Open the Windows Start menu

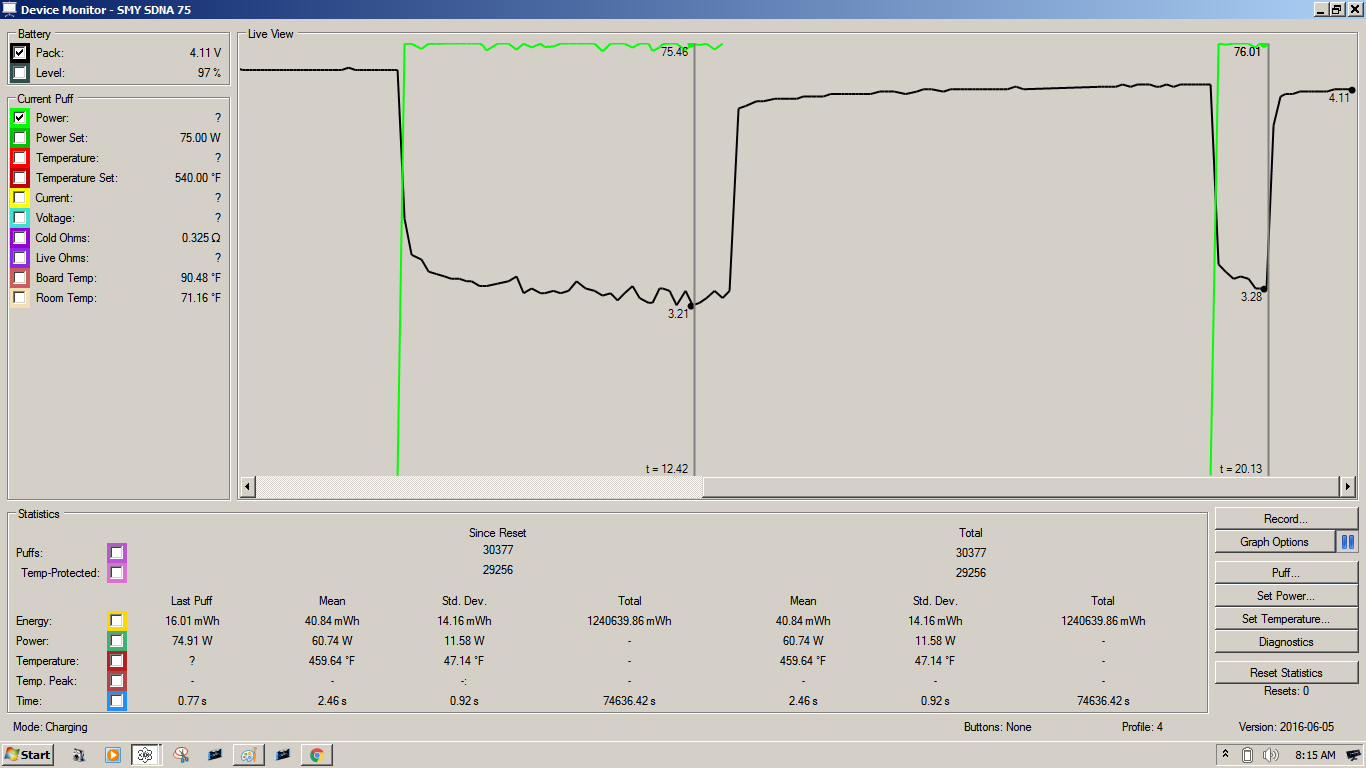tap(28, 755)
